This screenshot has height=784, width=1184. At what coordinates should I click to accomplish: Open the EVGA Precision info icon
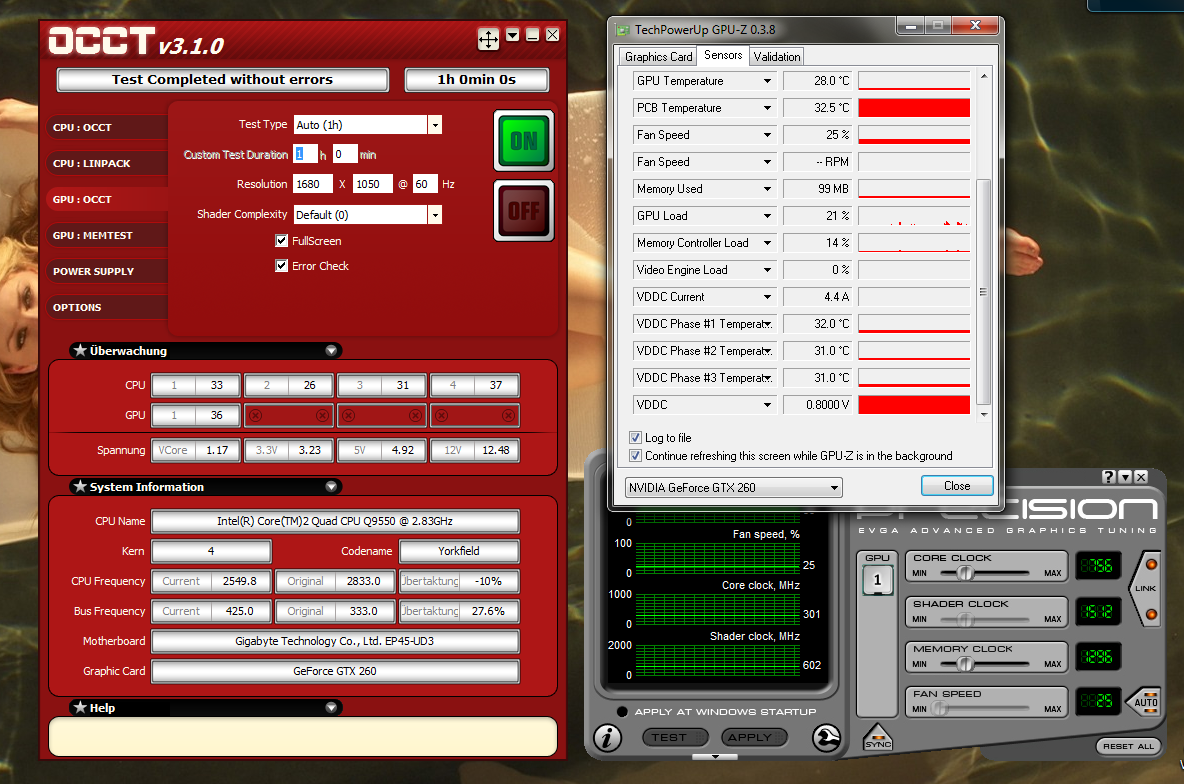click(x=607, y=738)
